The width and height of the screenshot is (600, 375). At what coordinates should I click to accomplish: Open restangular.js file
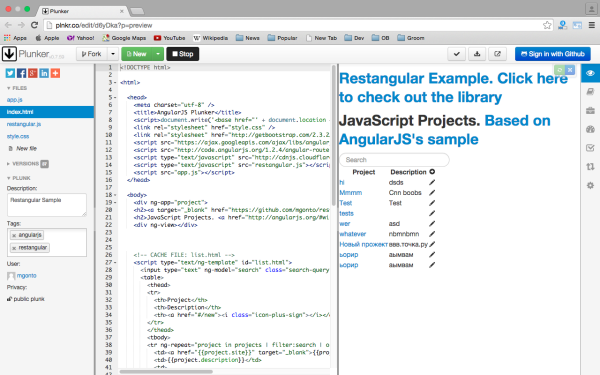(x=24, y=124)
